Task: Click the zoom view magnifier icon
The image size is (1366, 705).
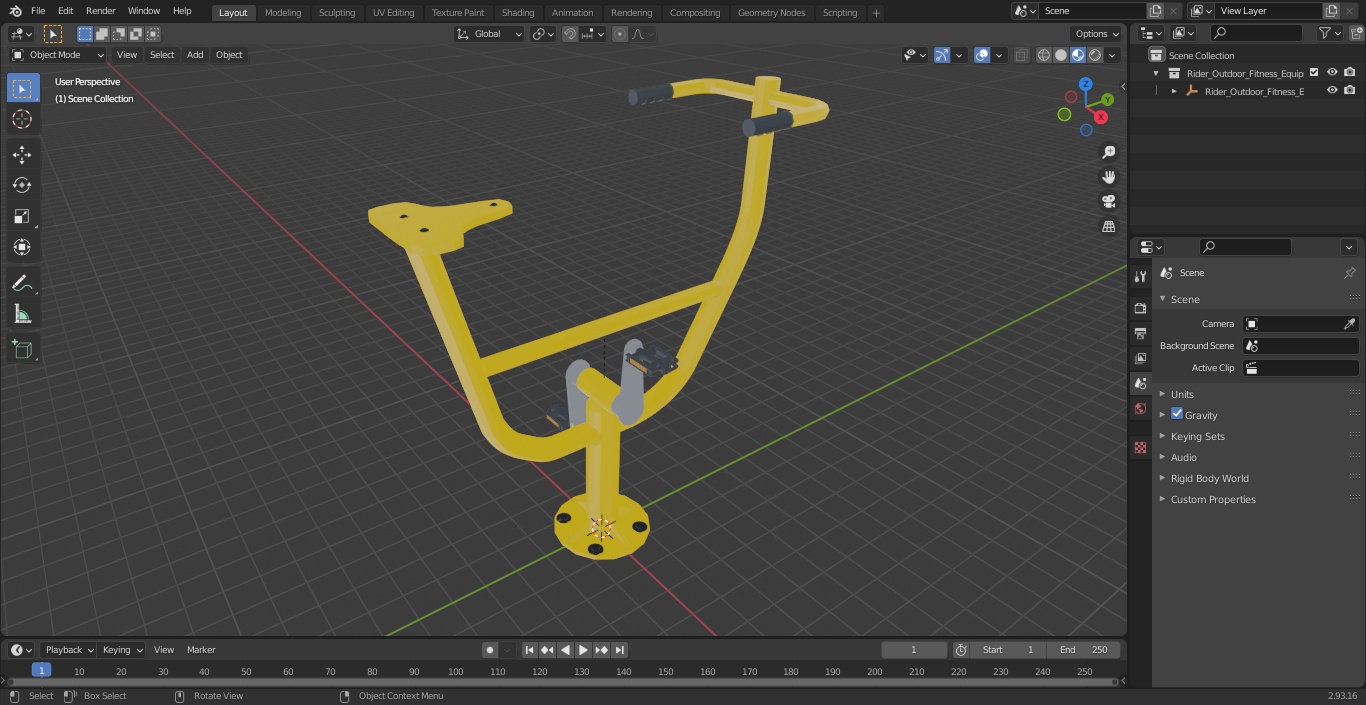Action: tap(1108, 152)
